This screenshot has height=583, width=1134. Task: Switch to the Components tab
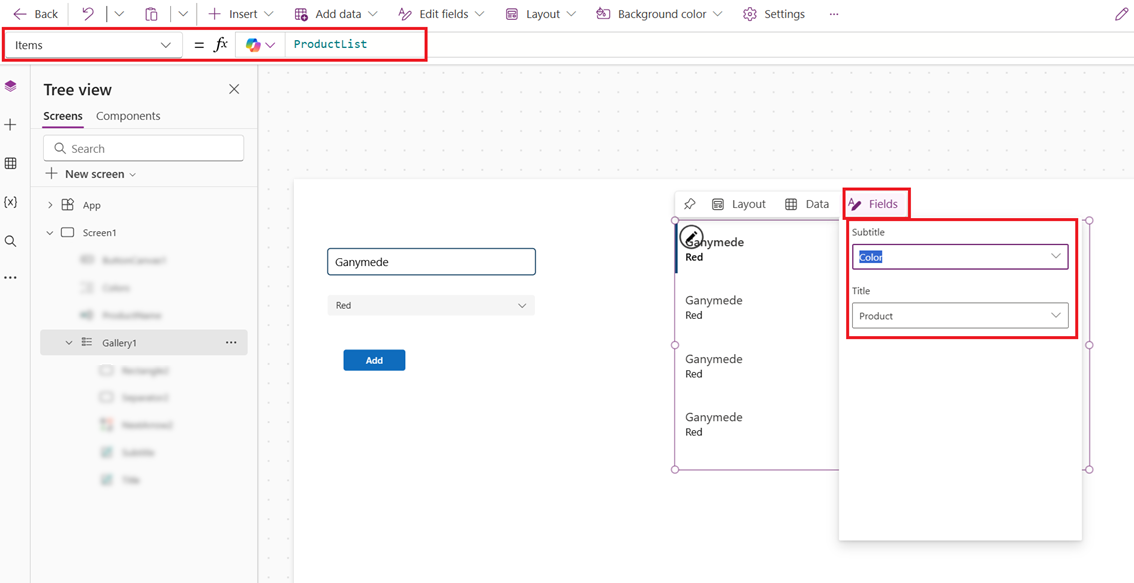point(128,116)
